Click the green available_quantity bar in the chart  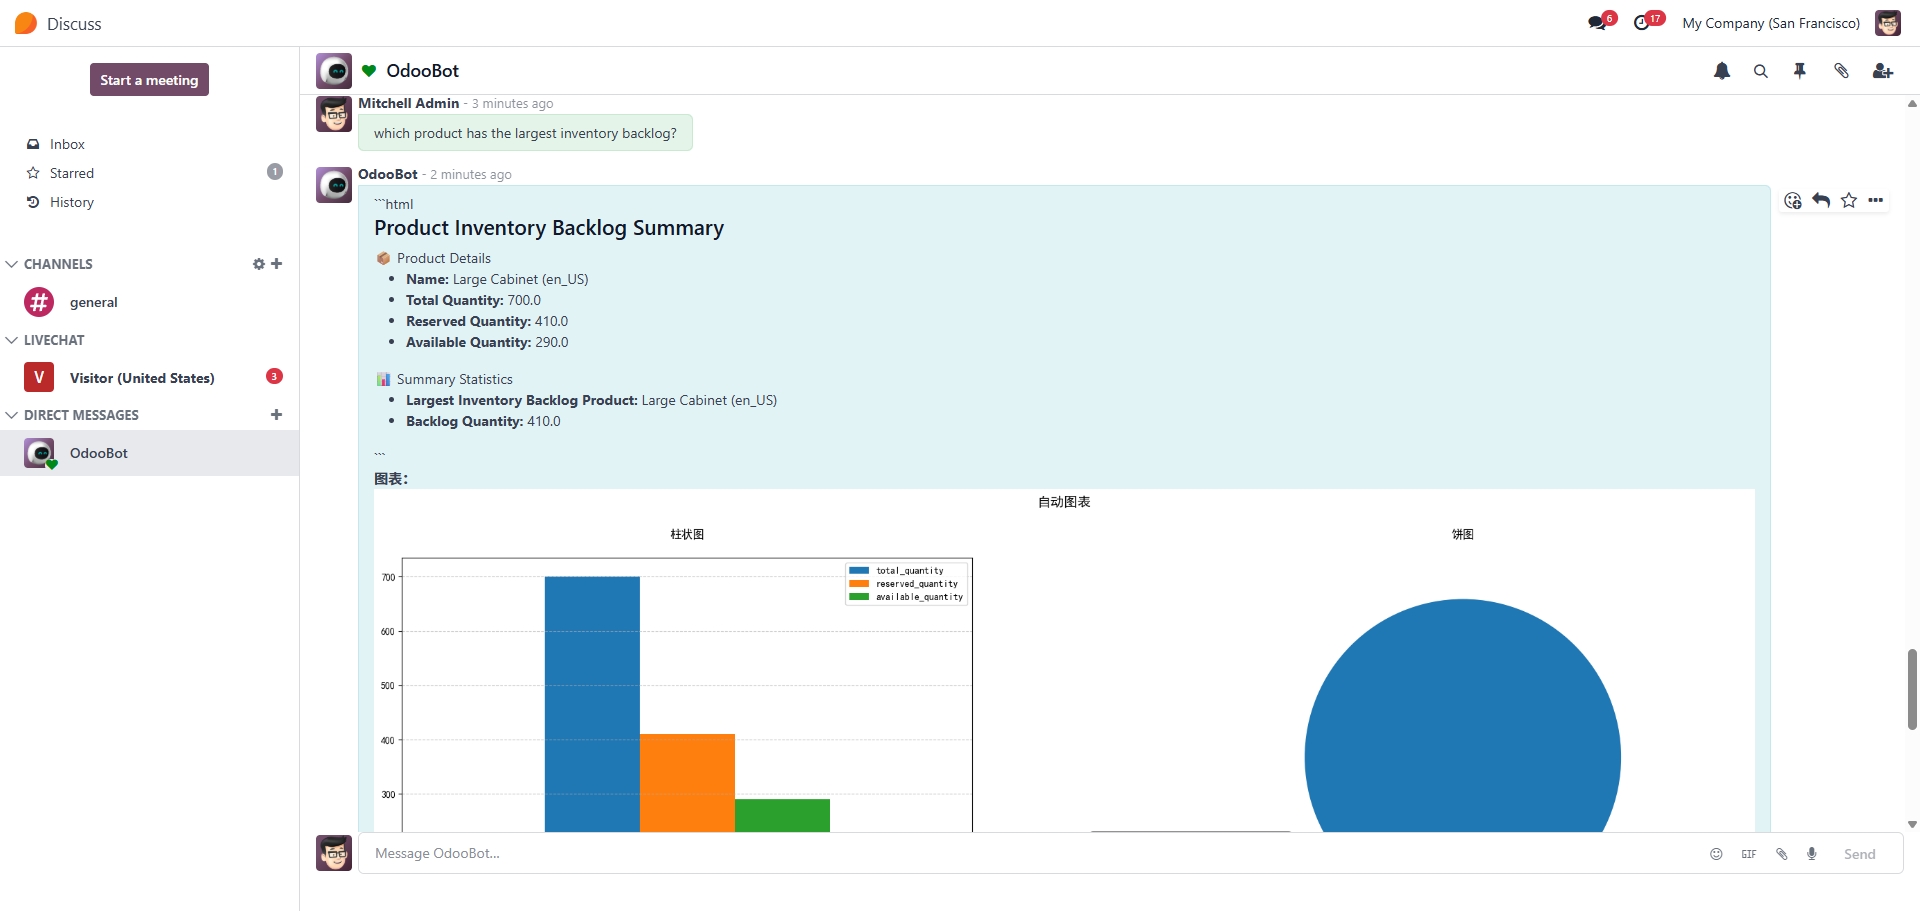coord(782,815)
